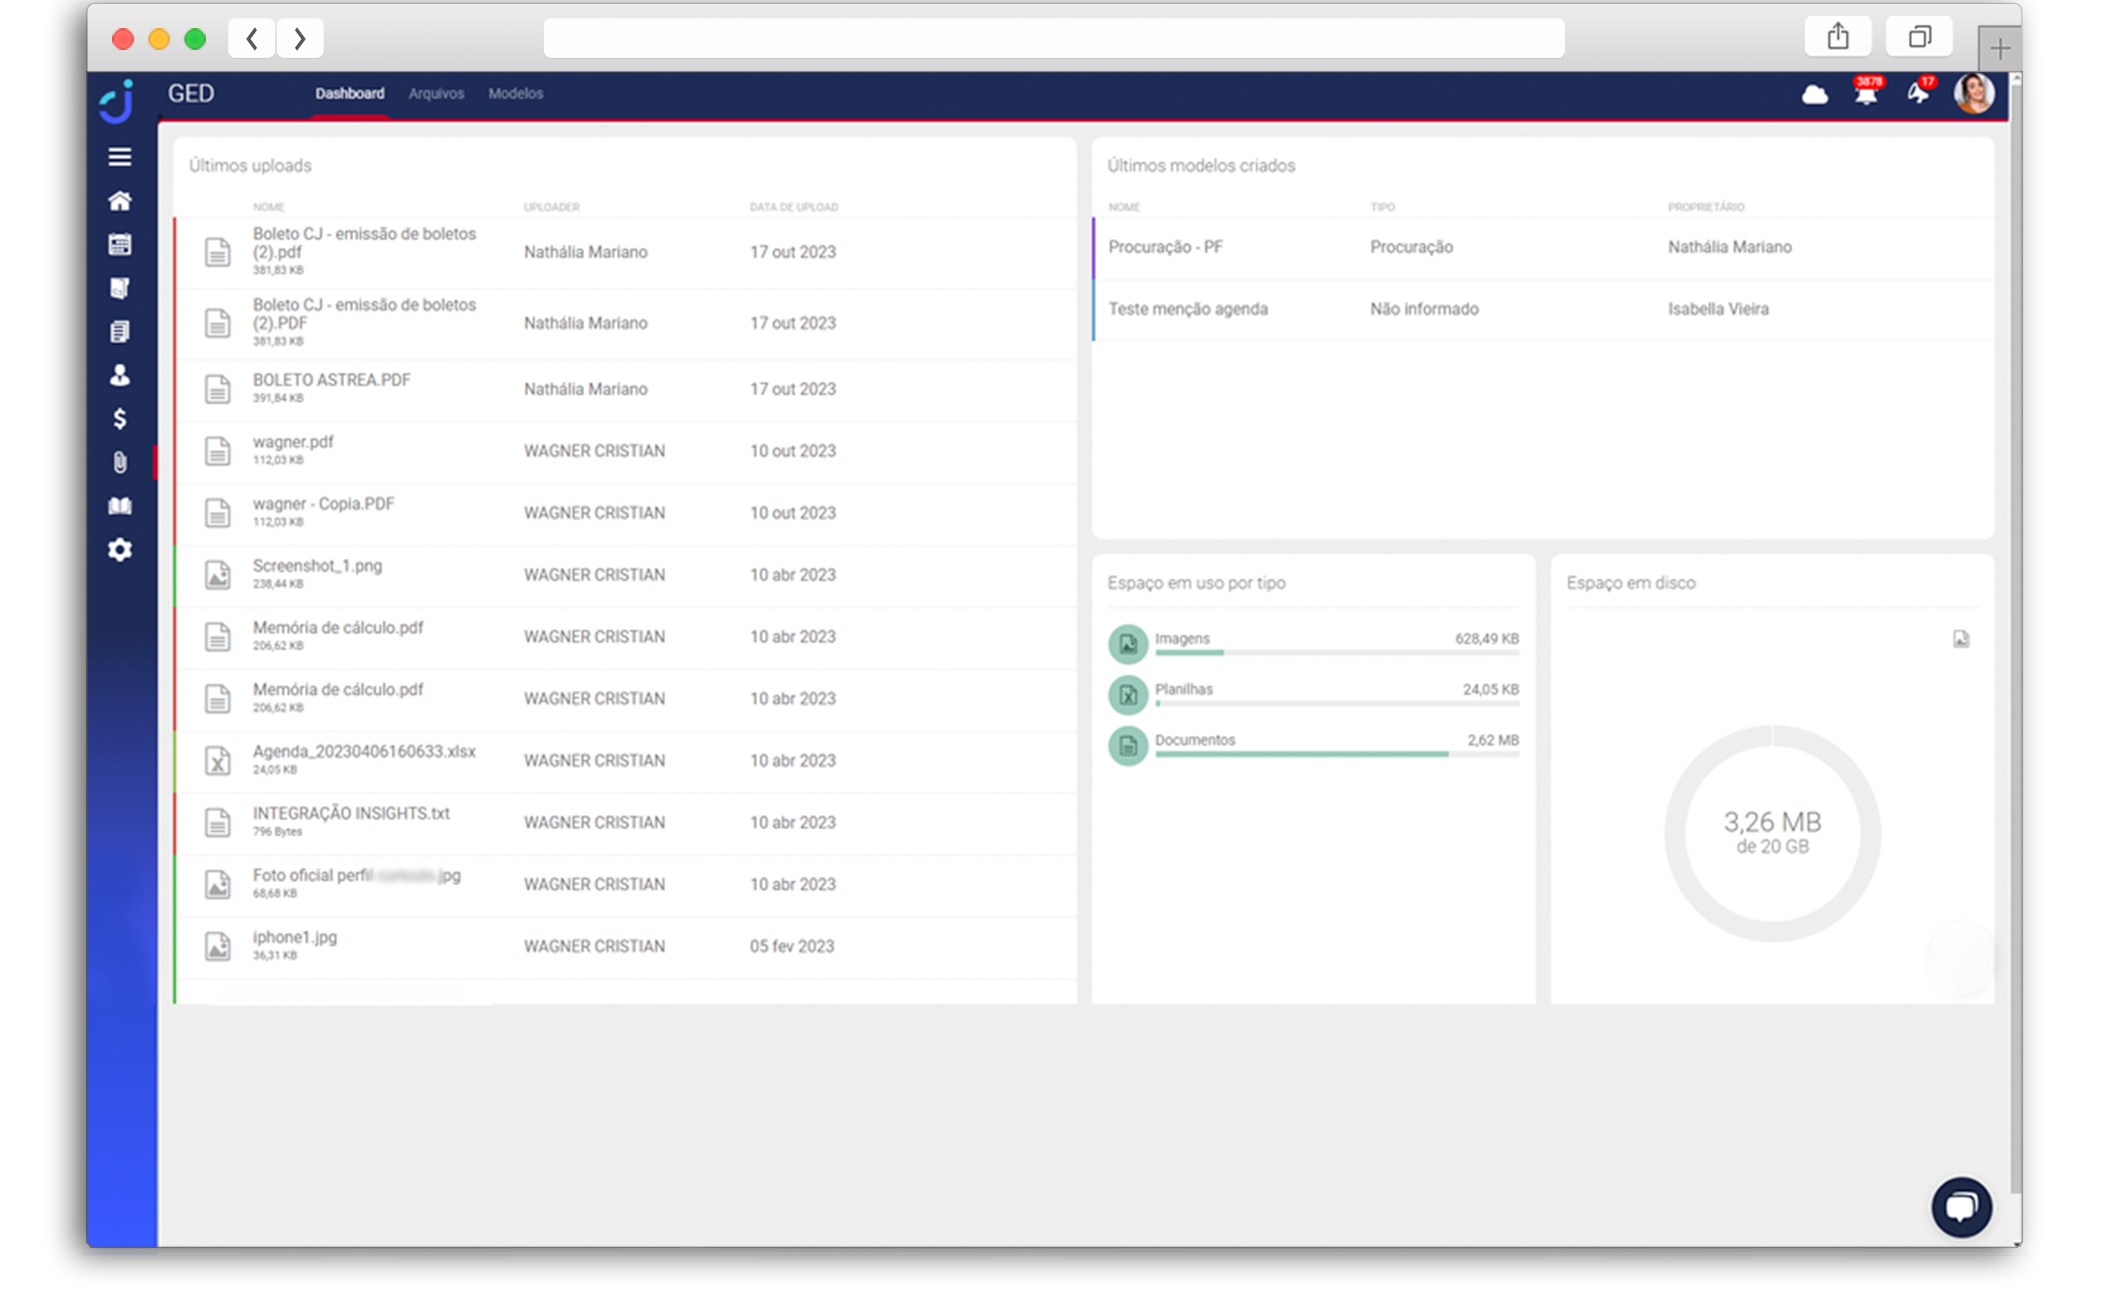Click the paperclip GED sidebar icon

(x=119, y=462)
